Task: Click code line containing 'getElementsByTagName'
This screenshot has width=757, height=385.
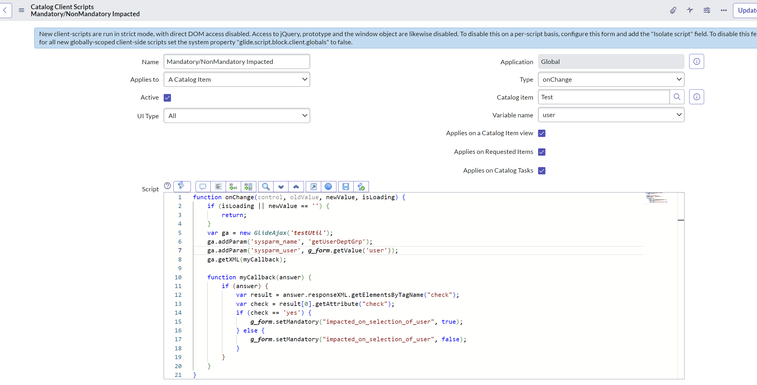Action: click(x=348, y=295)
